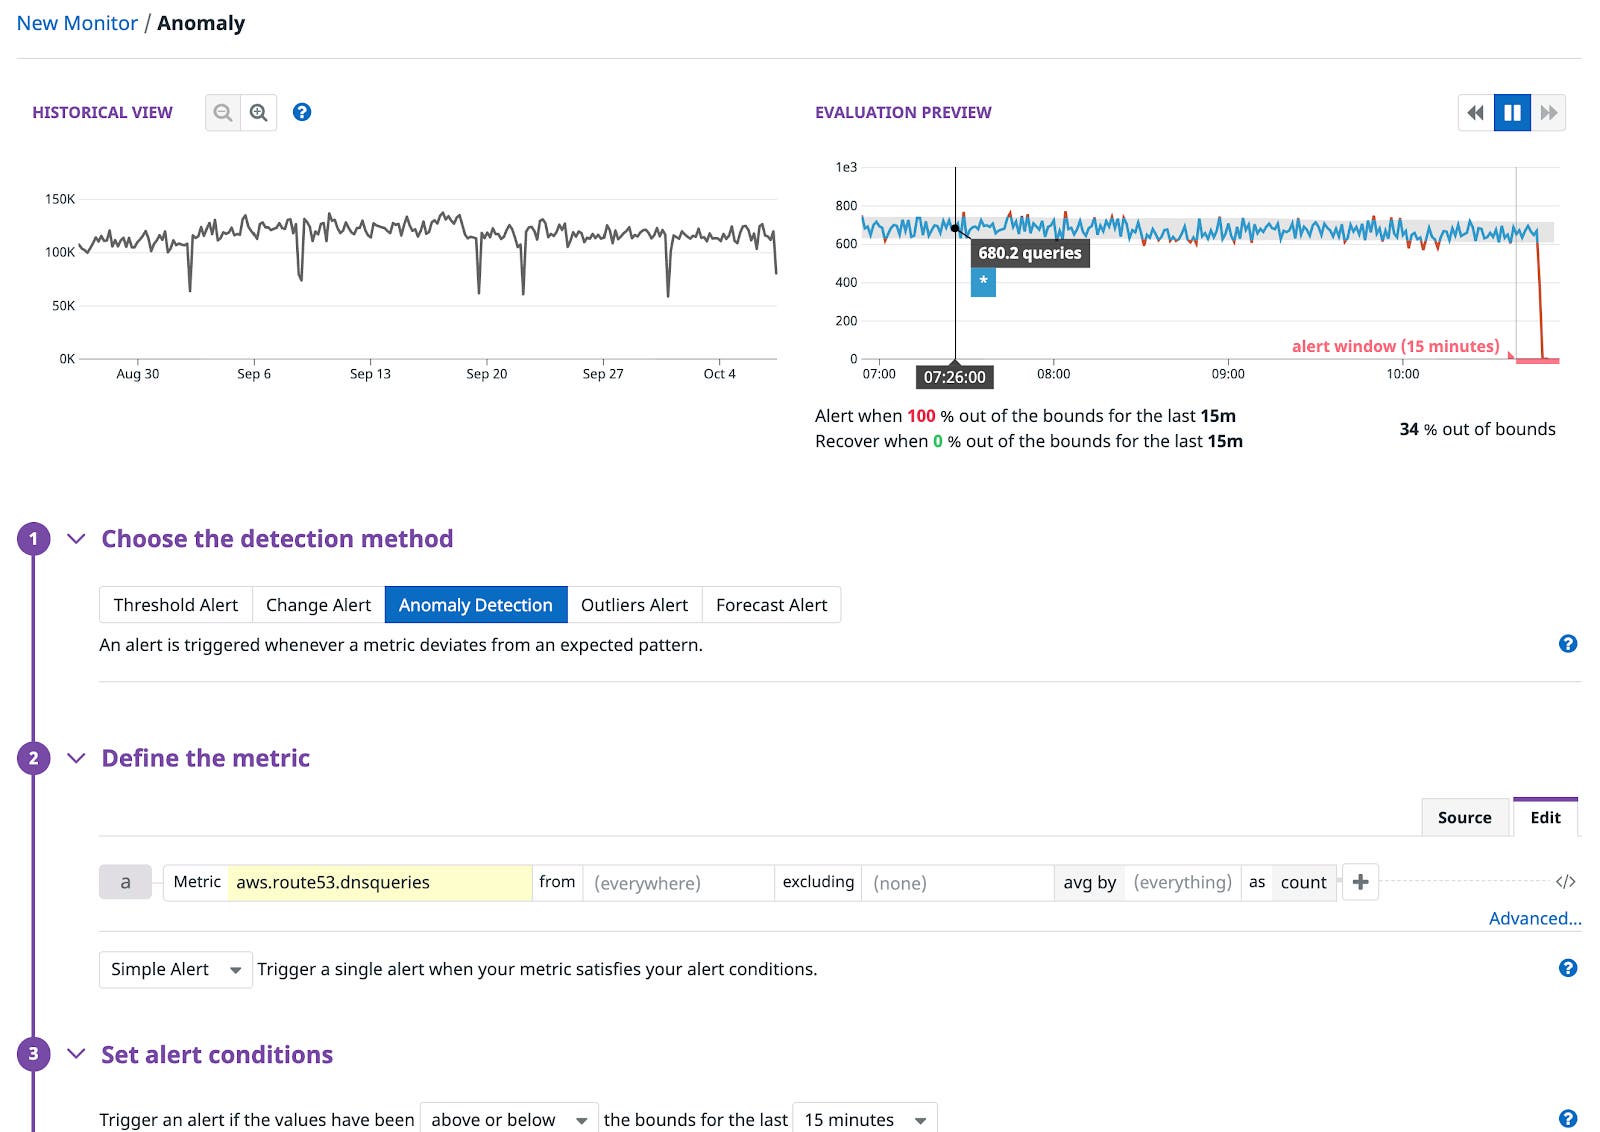The width and height of the screenshot is (1600, 1132).
Task: Rewind the evaluation preview playback
Action: 1474,113
